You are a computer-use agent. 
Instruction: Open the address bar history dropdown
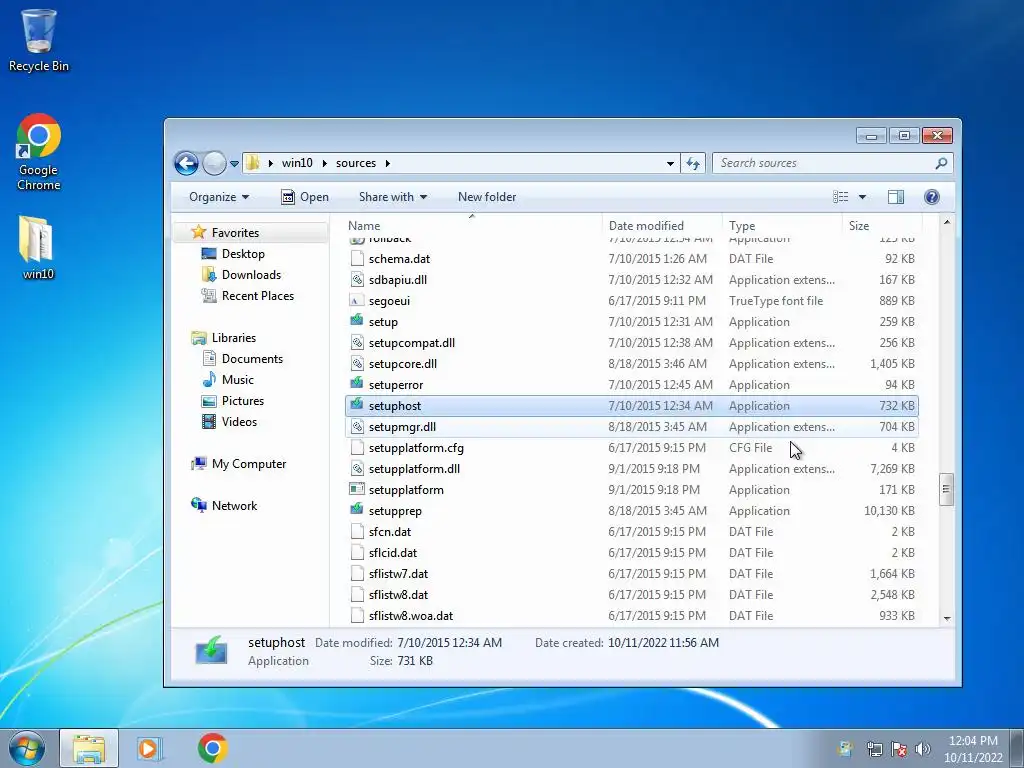click(670, 163)
